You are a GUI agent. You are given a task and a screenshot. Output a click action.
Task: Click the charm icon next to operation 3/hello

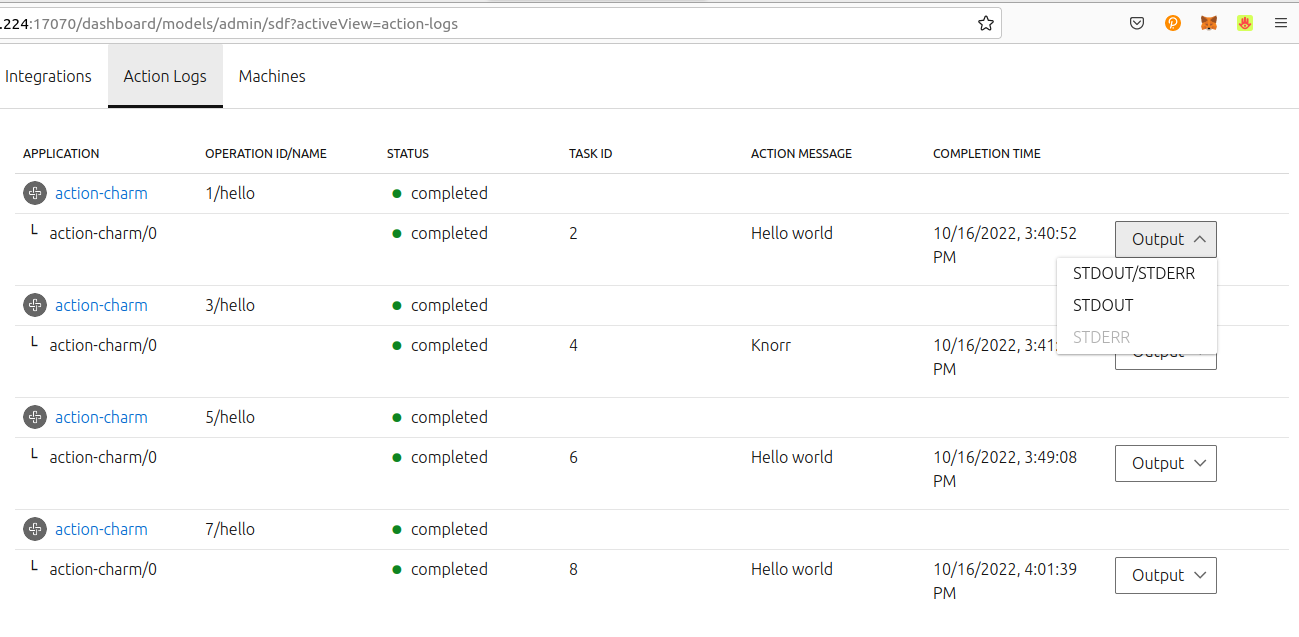pyautogui.click(x=34, y=305)
